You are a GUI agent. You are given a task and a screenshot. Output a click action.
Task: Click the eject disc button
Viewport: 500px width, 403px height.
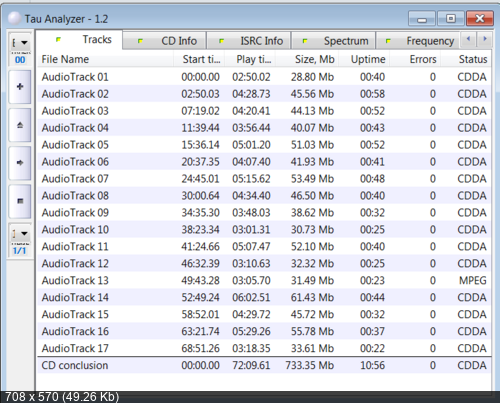tap(20, 125)
